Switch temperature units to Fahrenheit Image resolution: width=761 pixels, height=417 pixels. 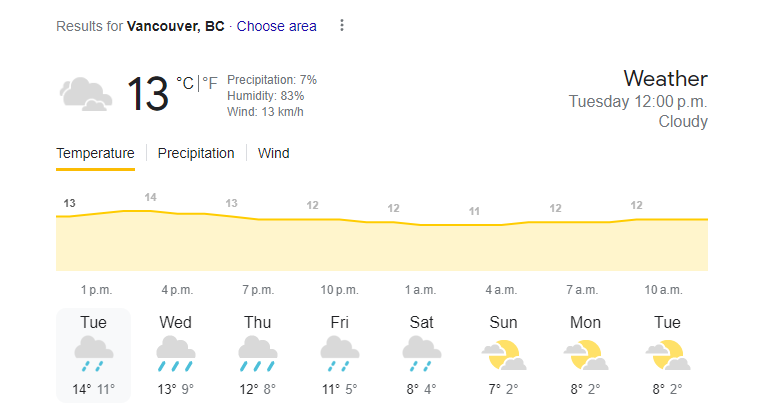tap(210, 83)
